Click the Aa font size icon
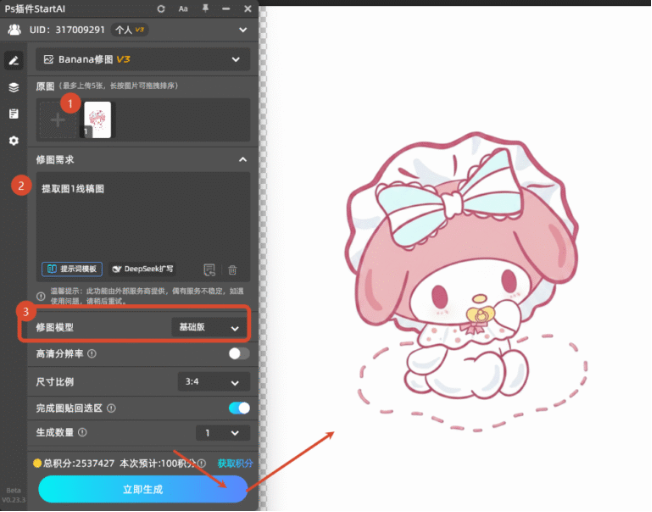This screenshot has width=652, height=512. point(183,9)
